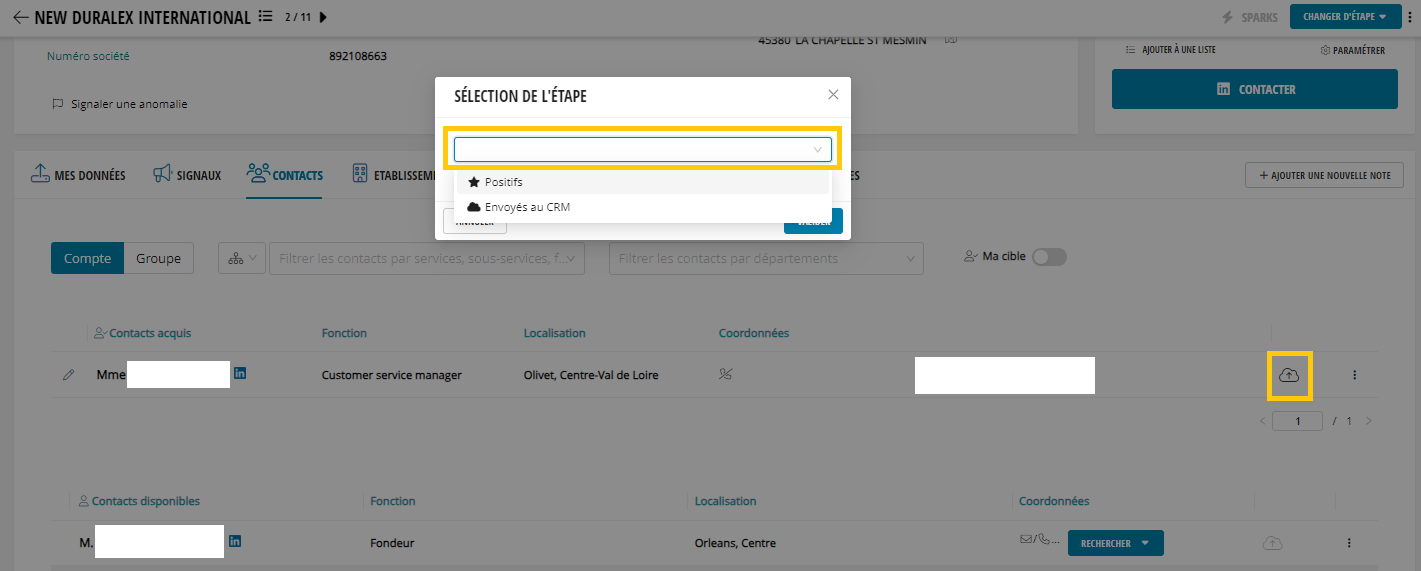Choose the Envoyés au CRM option

coord(643,207)
